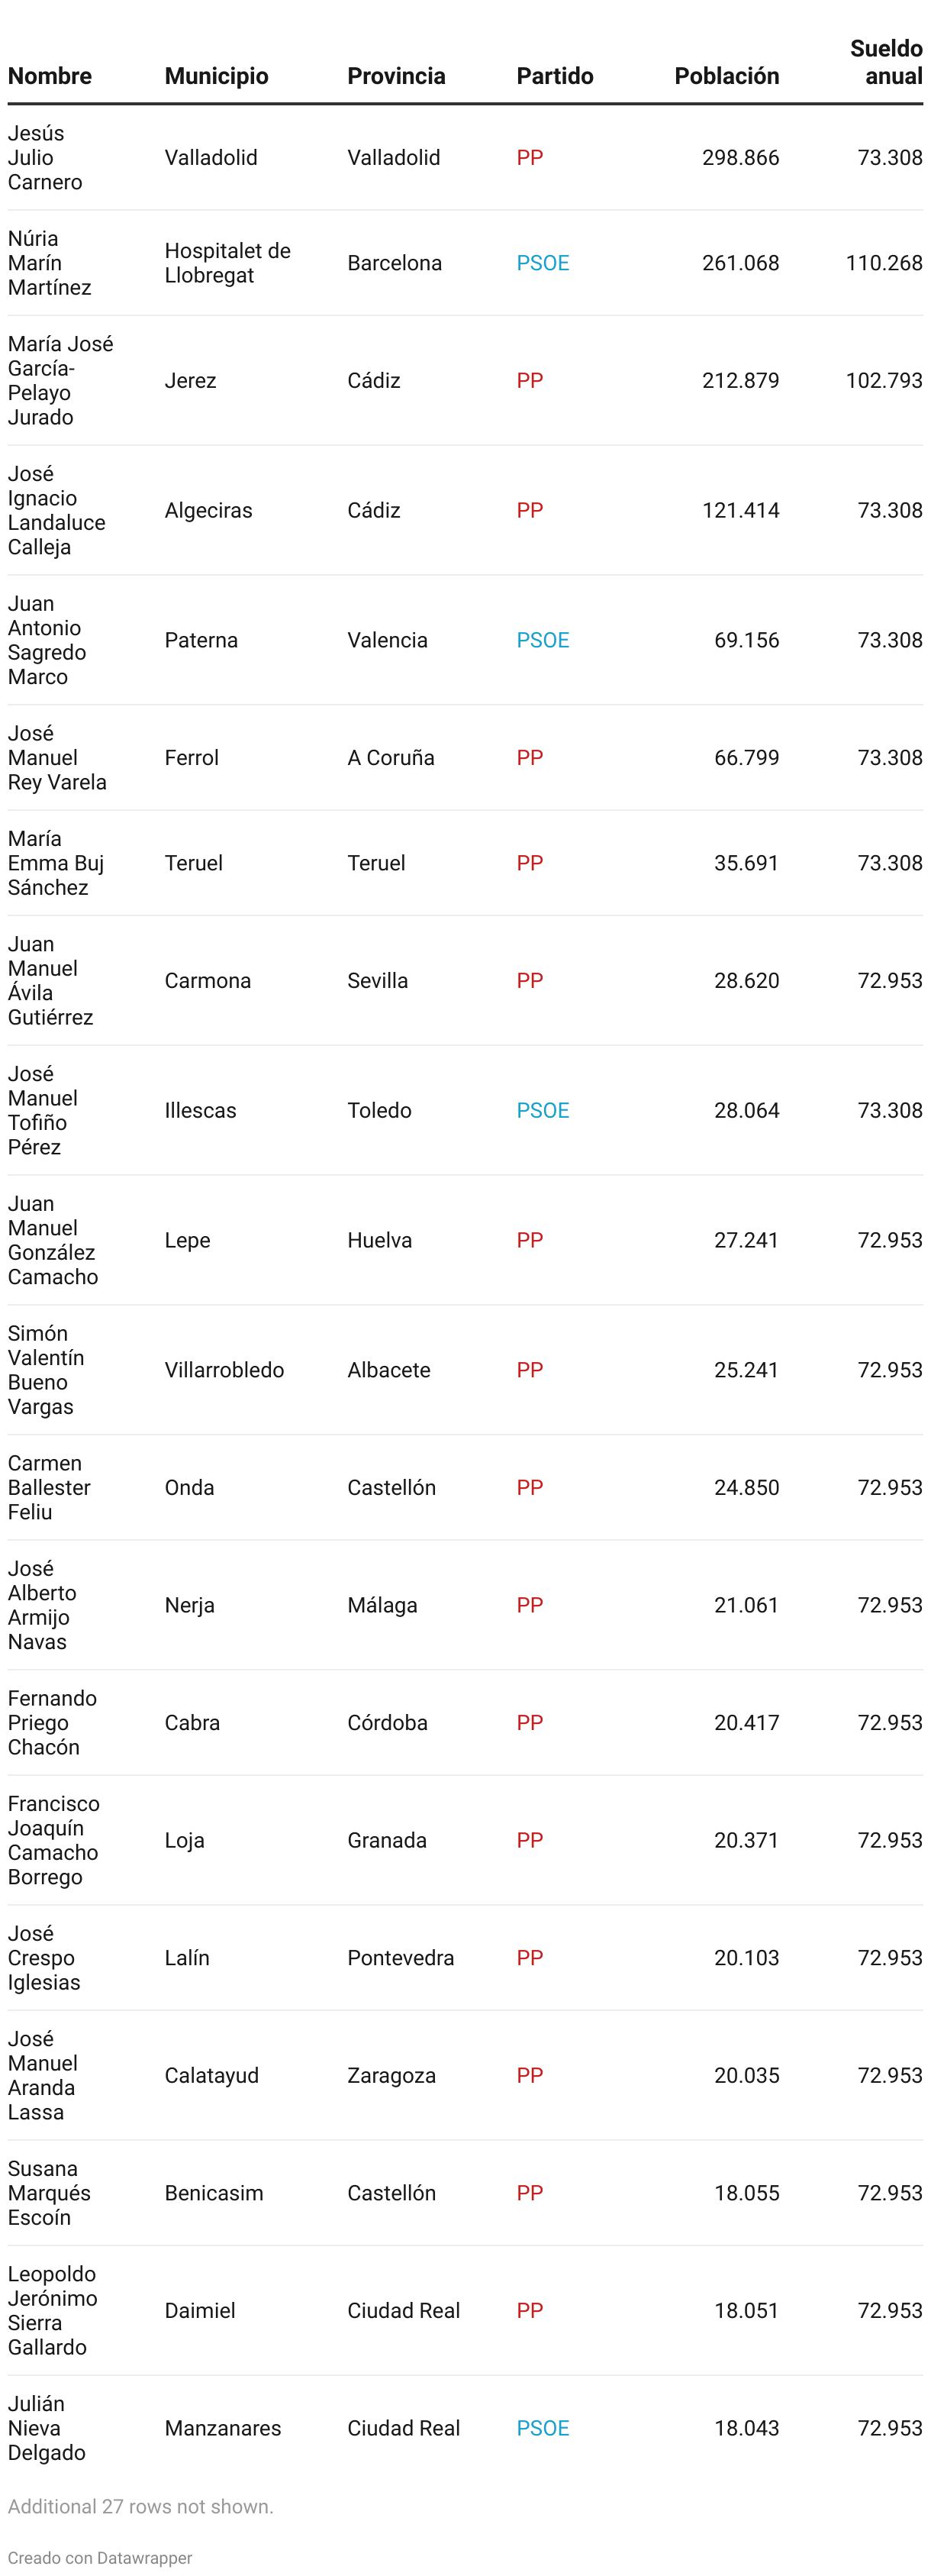931x2576 pixels.
Task: Select the Manzanares municipality cell
Action: pos(223,2428)
